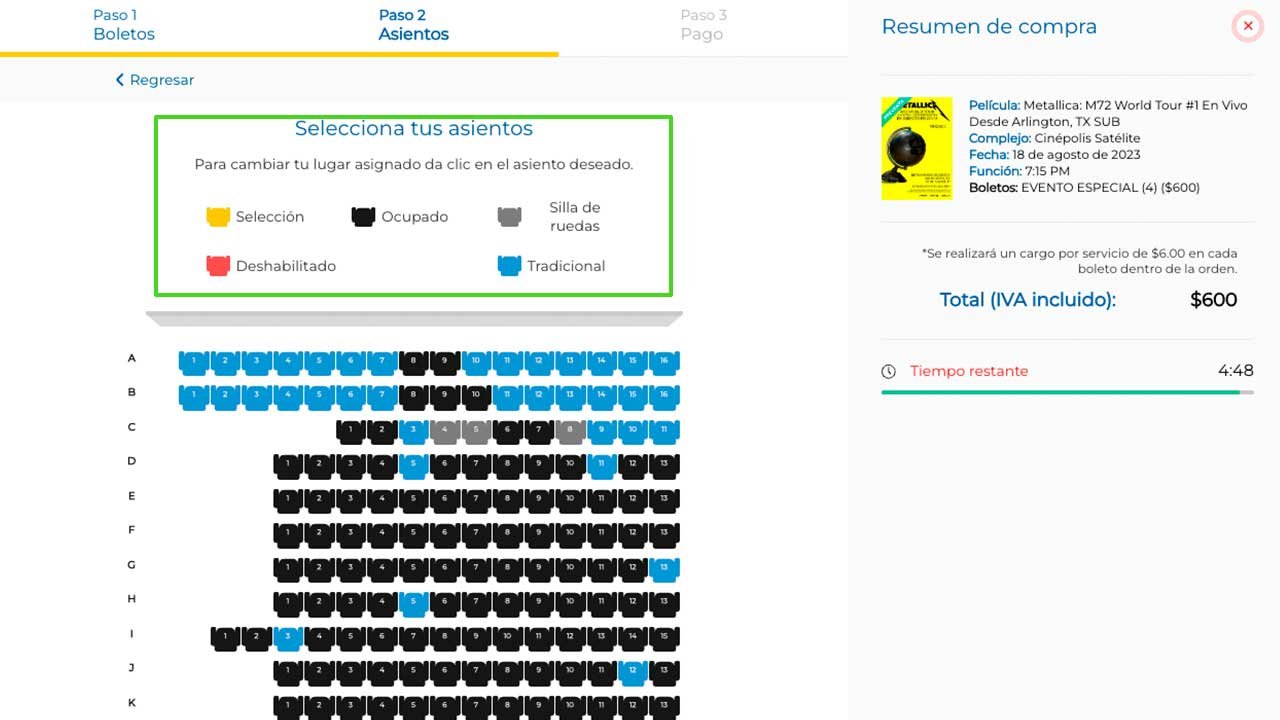Image resolution: width=1280 pixels, height=720 pixels.
Task: Select wheelchair seat 5 in row C
Action: (x=476, y=430)
